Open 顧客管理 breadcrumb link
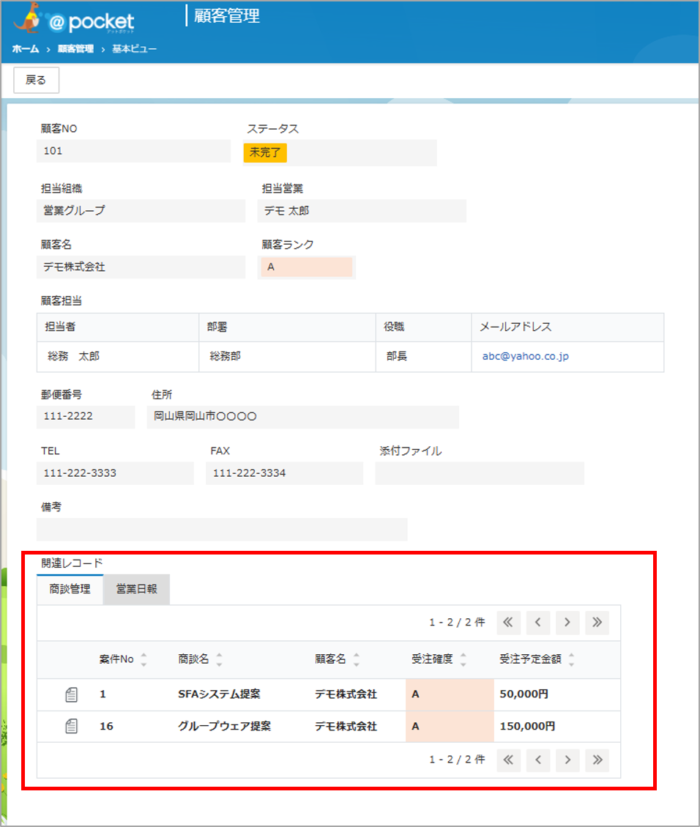 click(75, 49)
